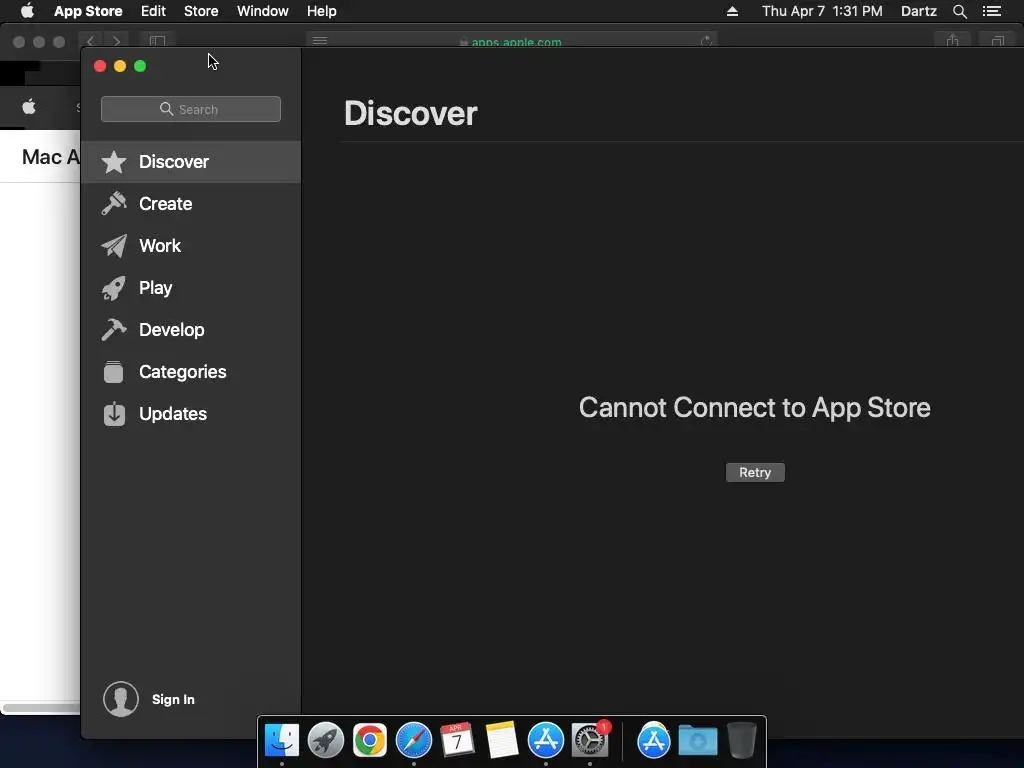Click the eject icon in menu bar

click(732, 11)
